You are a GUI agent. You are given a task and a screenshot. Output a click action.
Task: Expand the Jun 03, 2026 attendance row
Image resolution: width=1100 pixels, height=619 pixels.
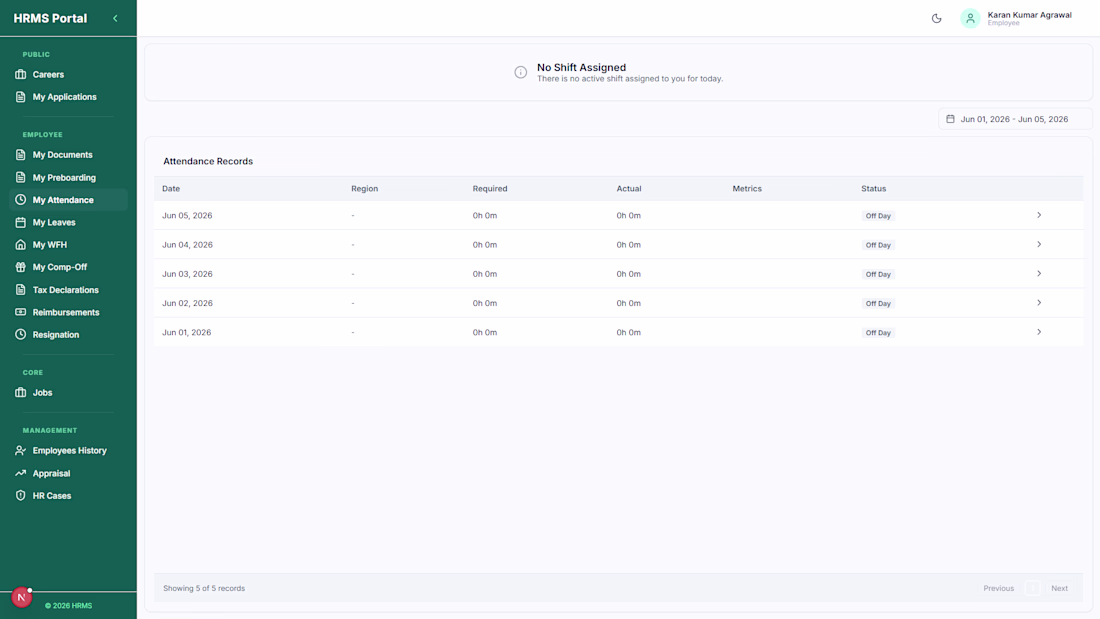[x=1039, y=274]
